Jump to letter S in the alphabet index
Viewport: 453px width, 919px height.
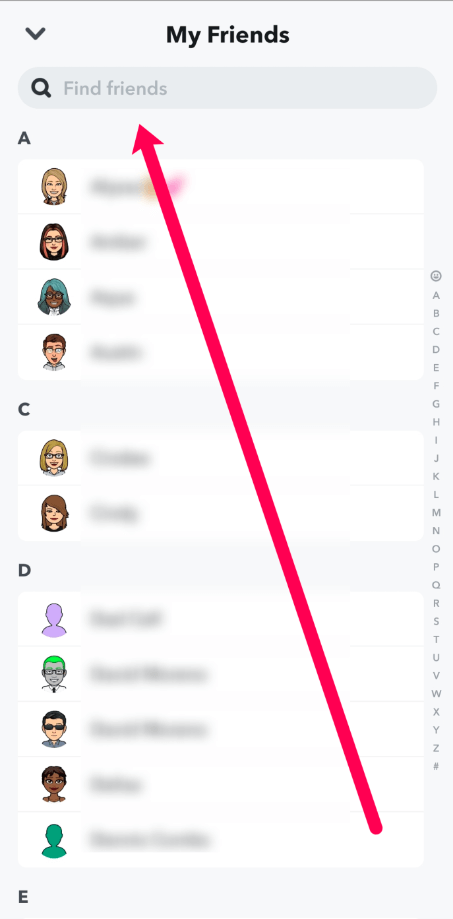coord(436,621)
